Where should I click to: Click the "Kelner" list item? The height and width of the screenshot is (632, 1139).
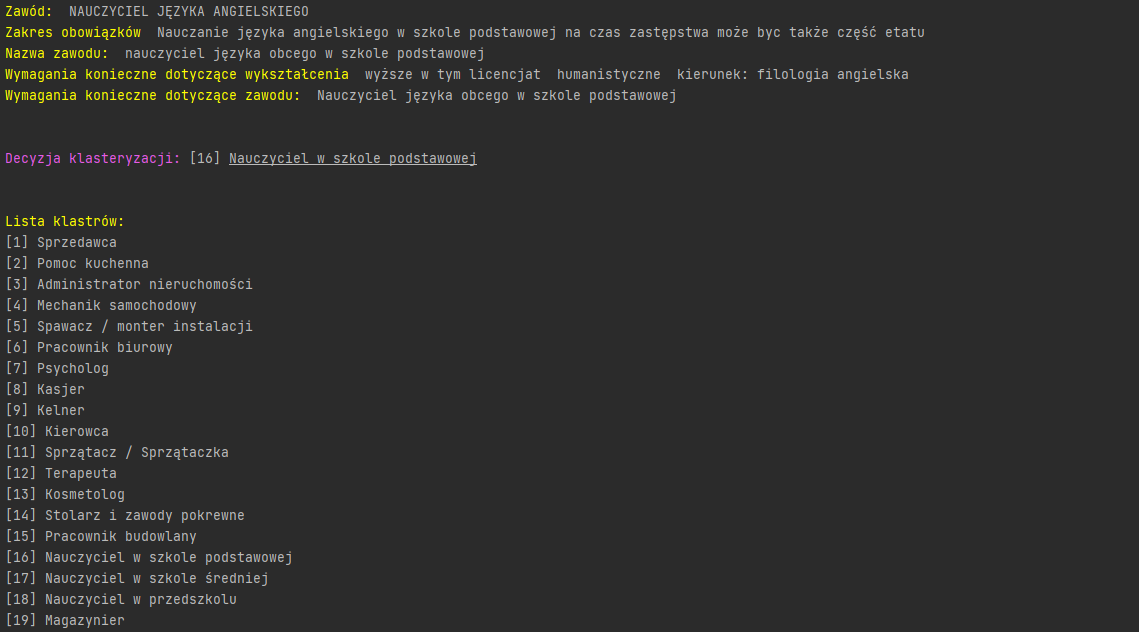coord(60,411)
